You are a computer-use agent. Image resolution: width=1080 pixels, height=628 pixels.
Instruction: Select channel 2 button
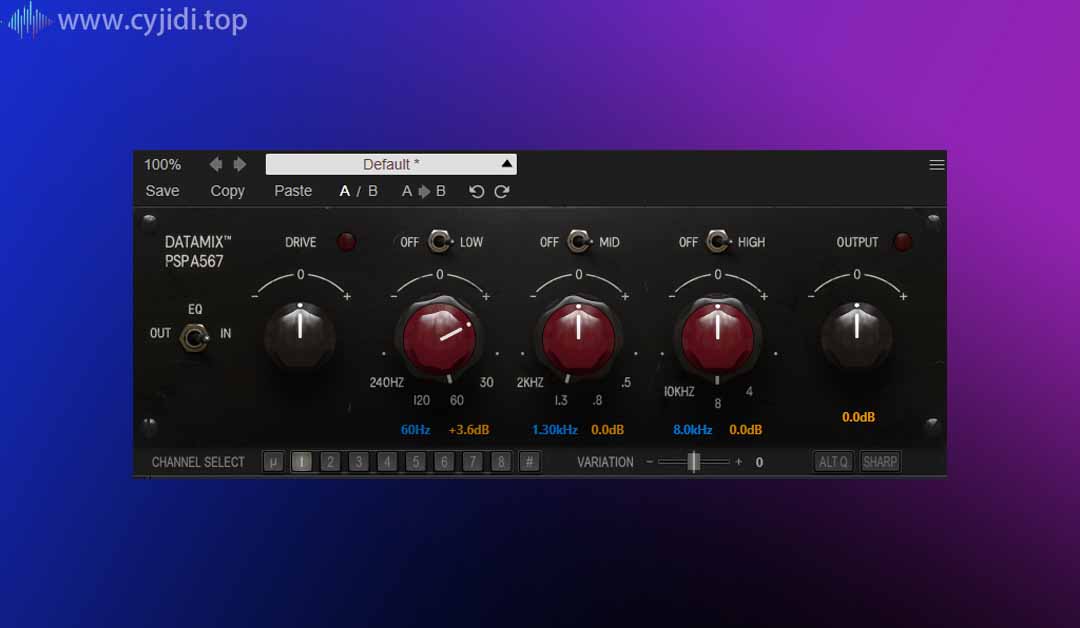tap(330, 462)
